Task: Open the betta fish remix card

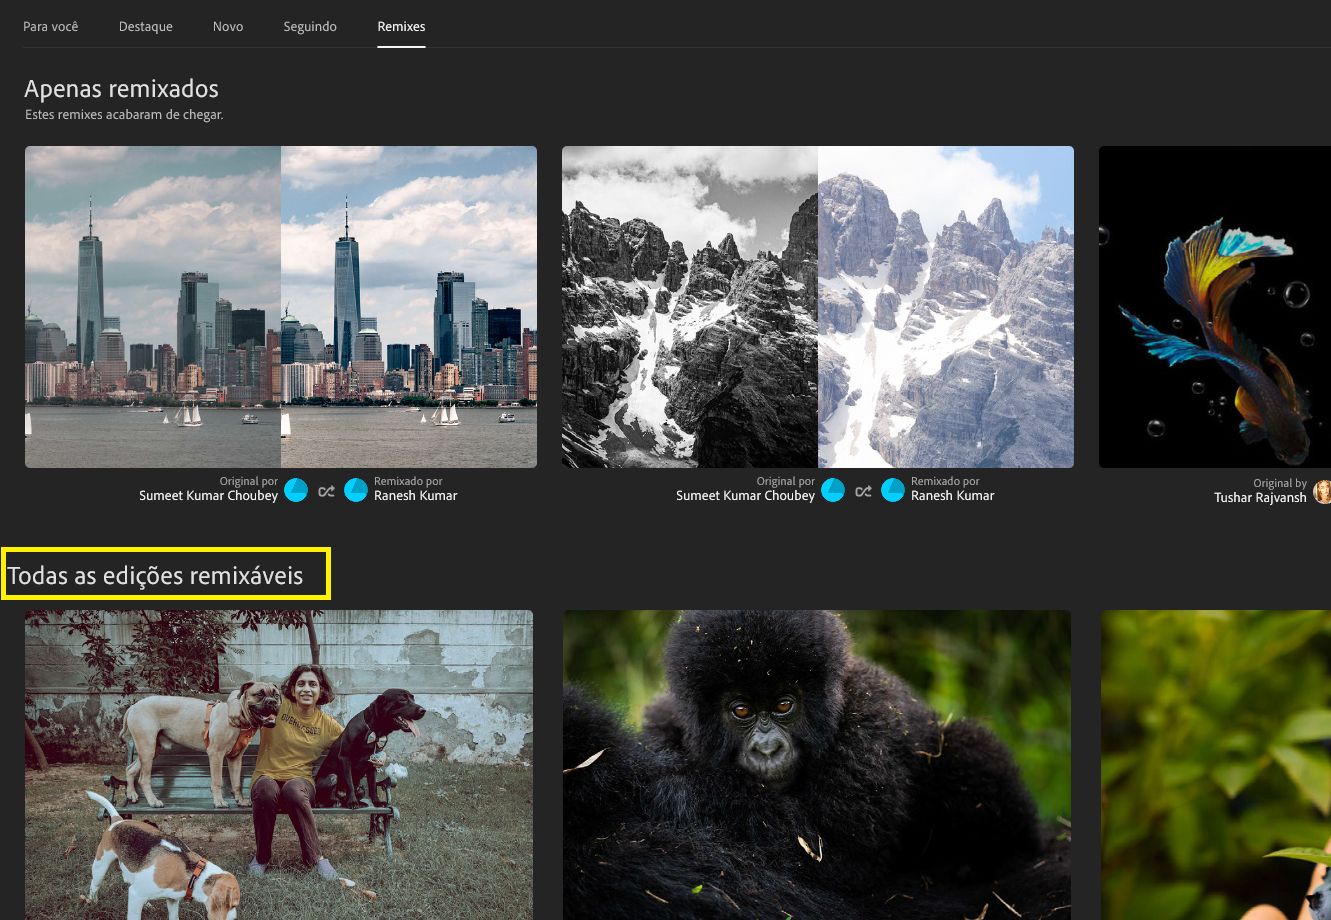Action: pyautogui.click(x=1215, y=307)
